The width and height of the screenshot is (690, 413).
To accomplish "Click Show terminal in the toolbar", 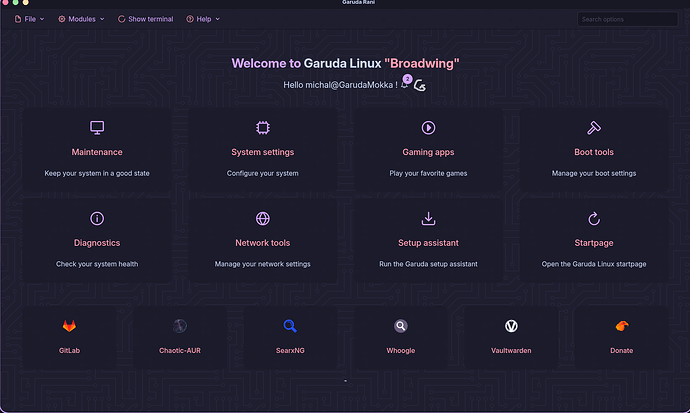I will tap(145, 19).
